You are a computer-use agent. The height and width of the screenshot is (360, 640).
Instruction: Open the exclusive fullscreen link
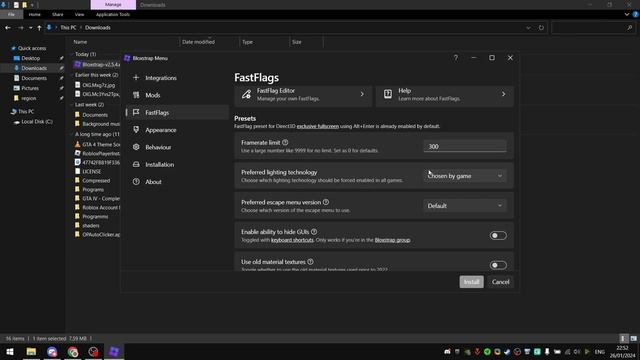[x=318, y=126]
